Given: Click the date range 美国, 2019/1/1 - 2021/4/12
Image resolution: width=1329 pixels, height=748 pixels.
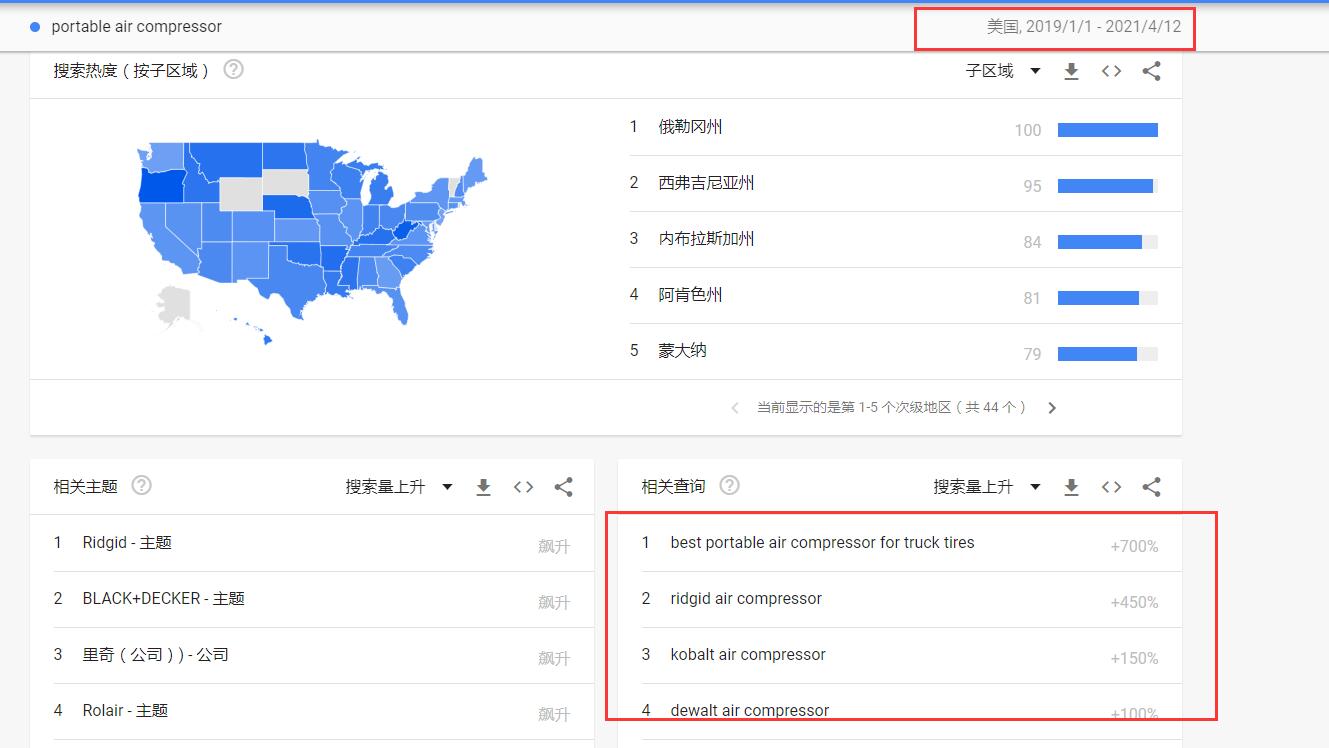Looking at the screenshot, I should [1084, 27].
